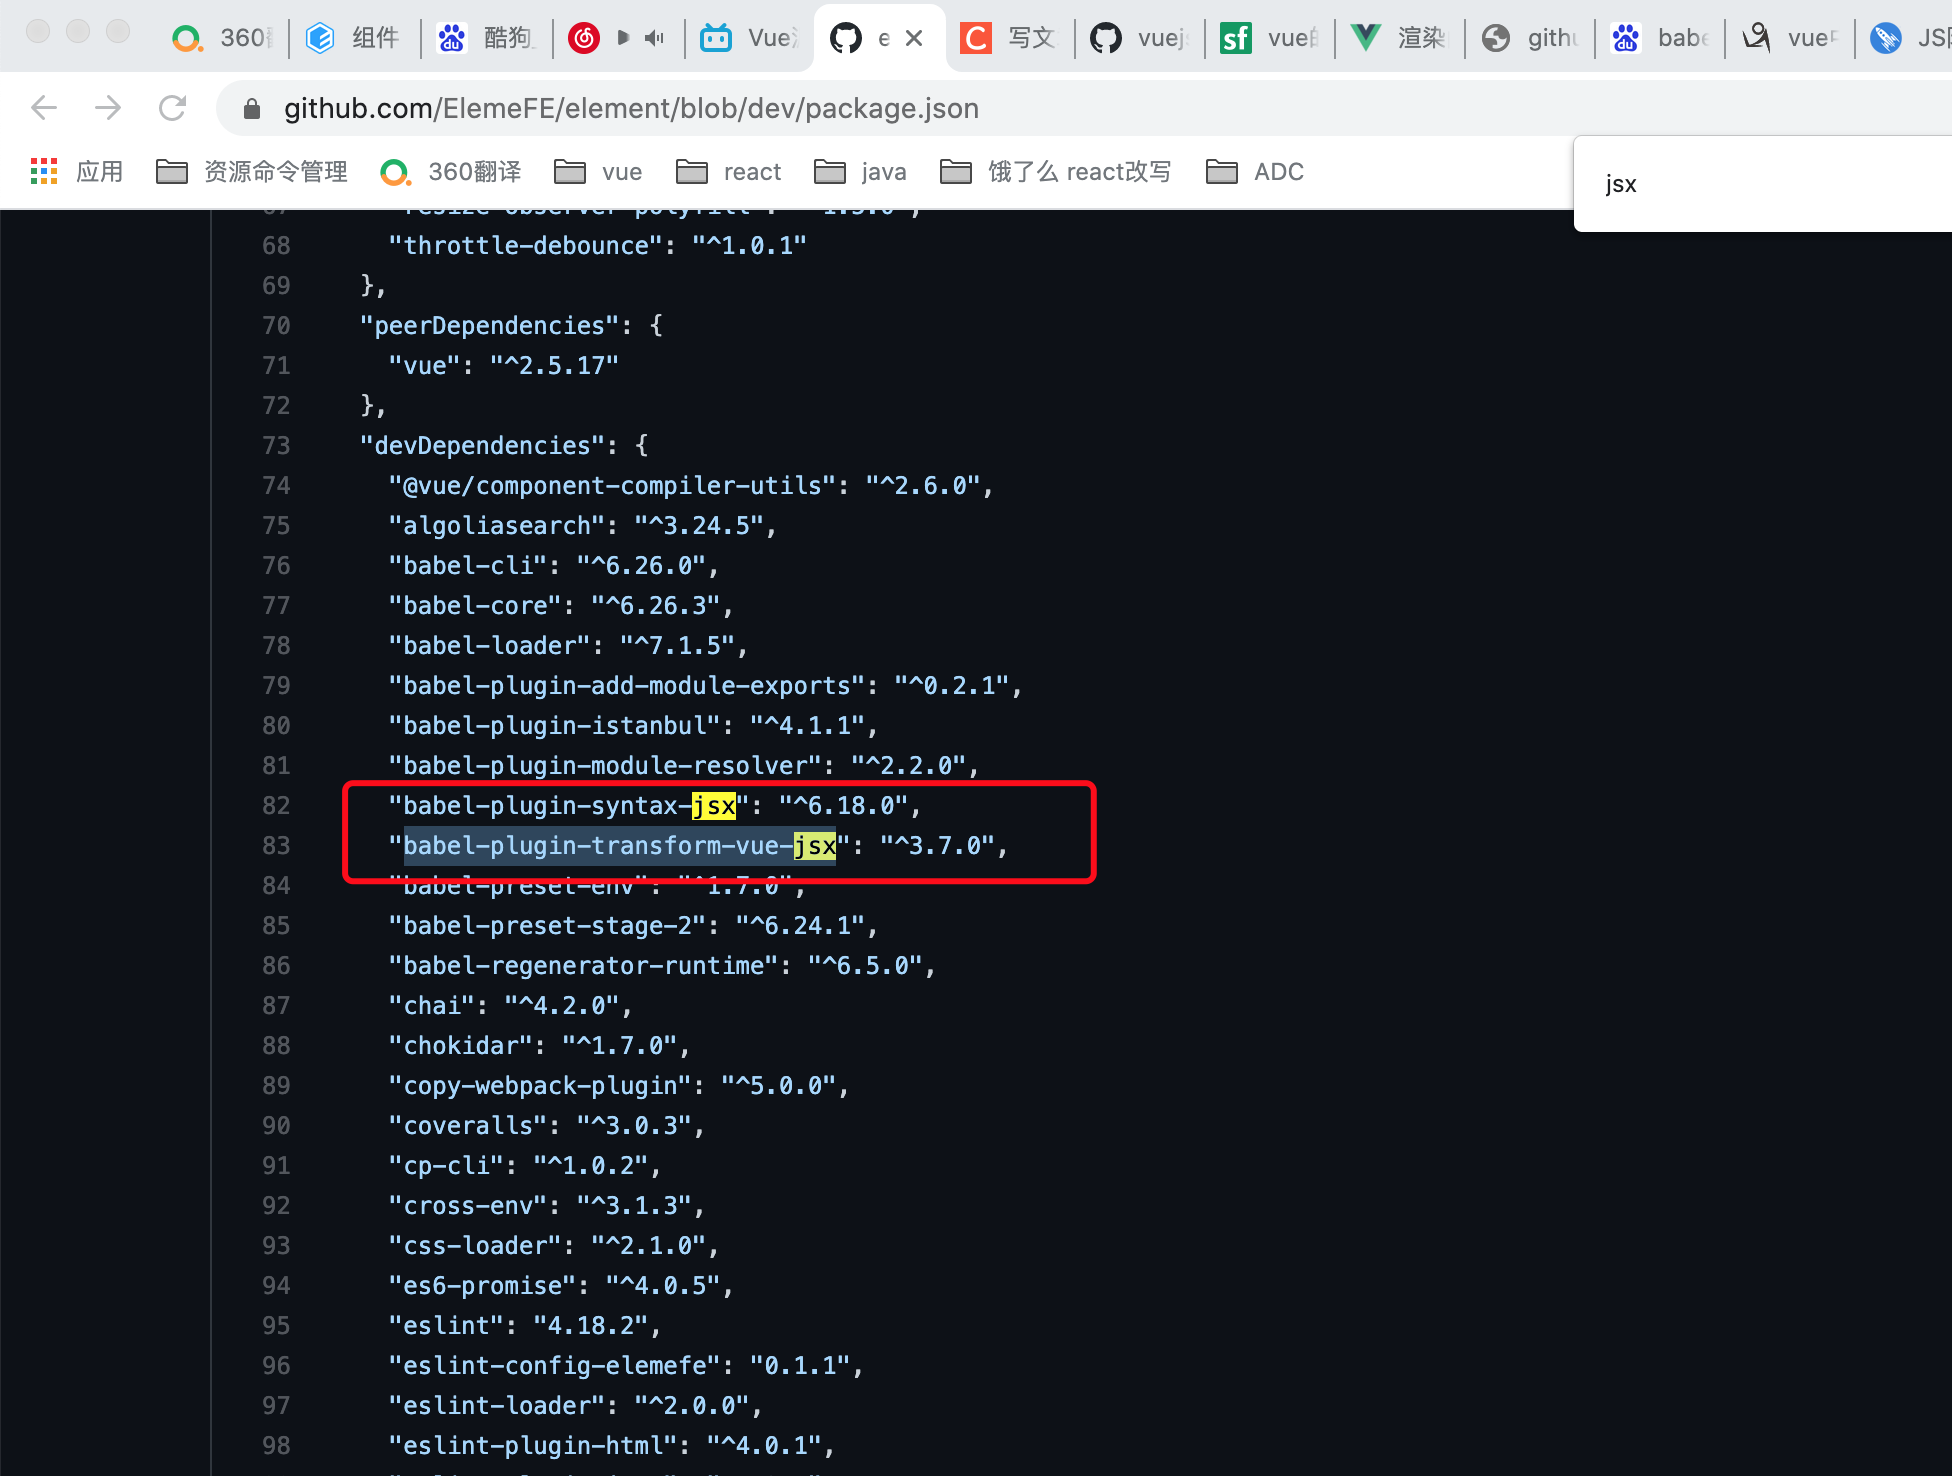
Task: Open the 饿了么 react改写 bookmark folder
Action: [x=1055, y=172]
